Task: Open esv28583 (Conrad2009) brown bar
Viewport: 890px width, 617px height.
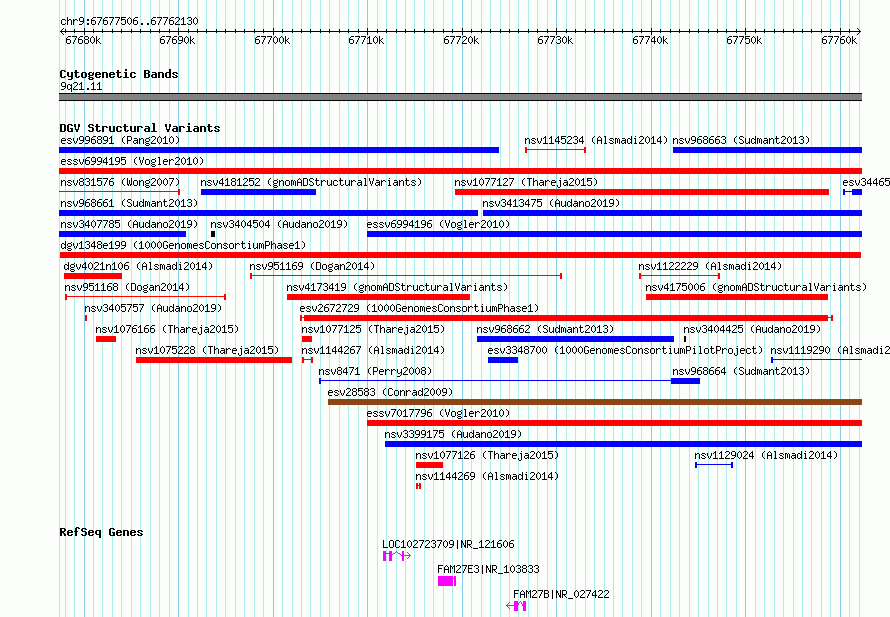Action: (x=595, y=402)
